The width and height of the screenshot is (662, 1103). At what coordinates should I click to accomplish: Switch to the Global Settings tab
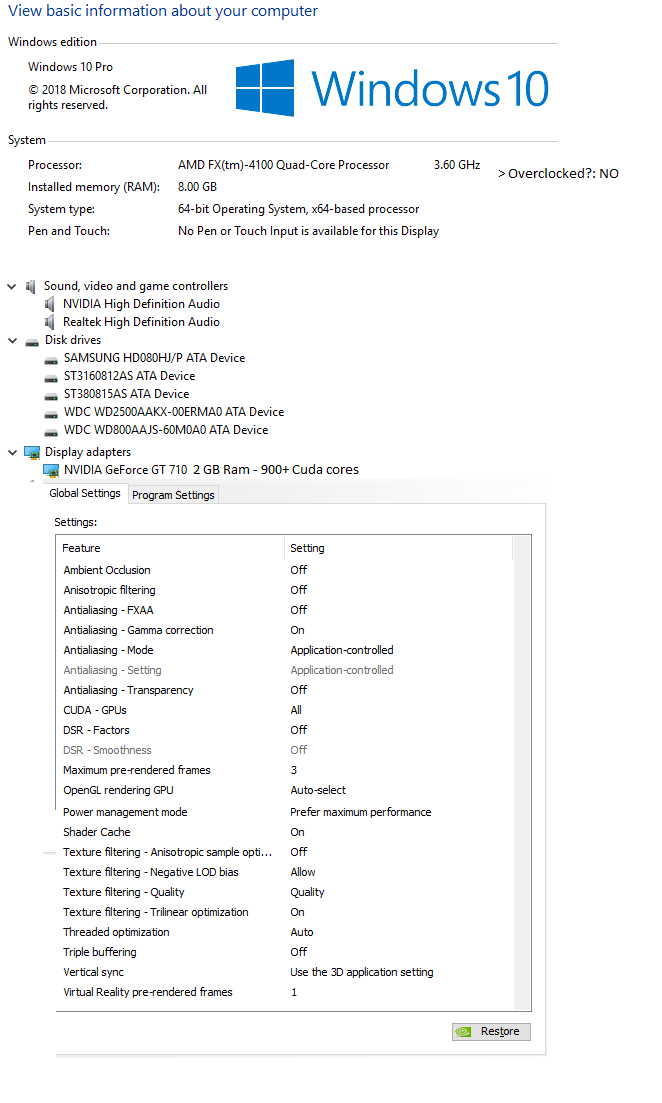(x=85, y=493)
